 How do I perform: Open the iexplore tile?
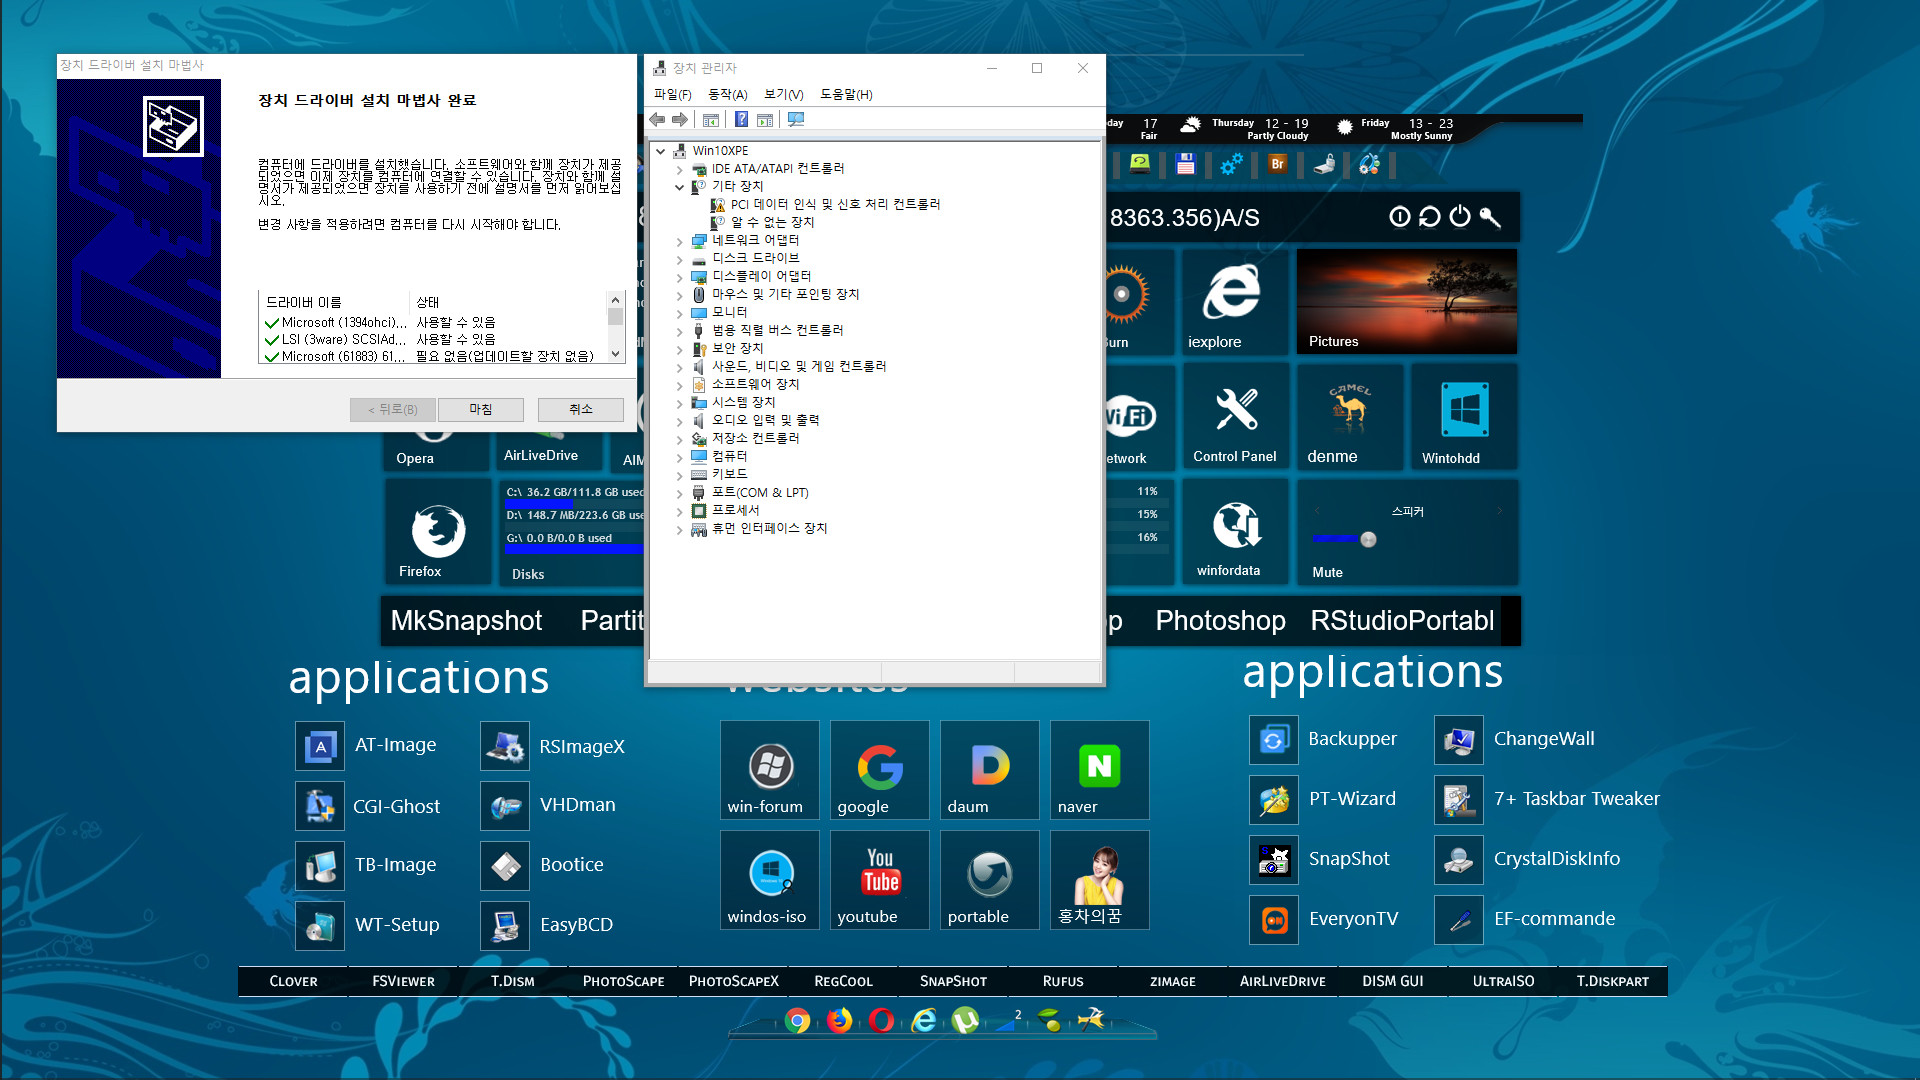tap(1234, 301)
